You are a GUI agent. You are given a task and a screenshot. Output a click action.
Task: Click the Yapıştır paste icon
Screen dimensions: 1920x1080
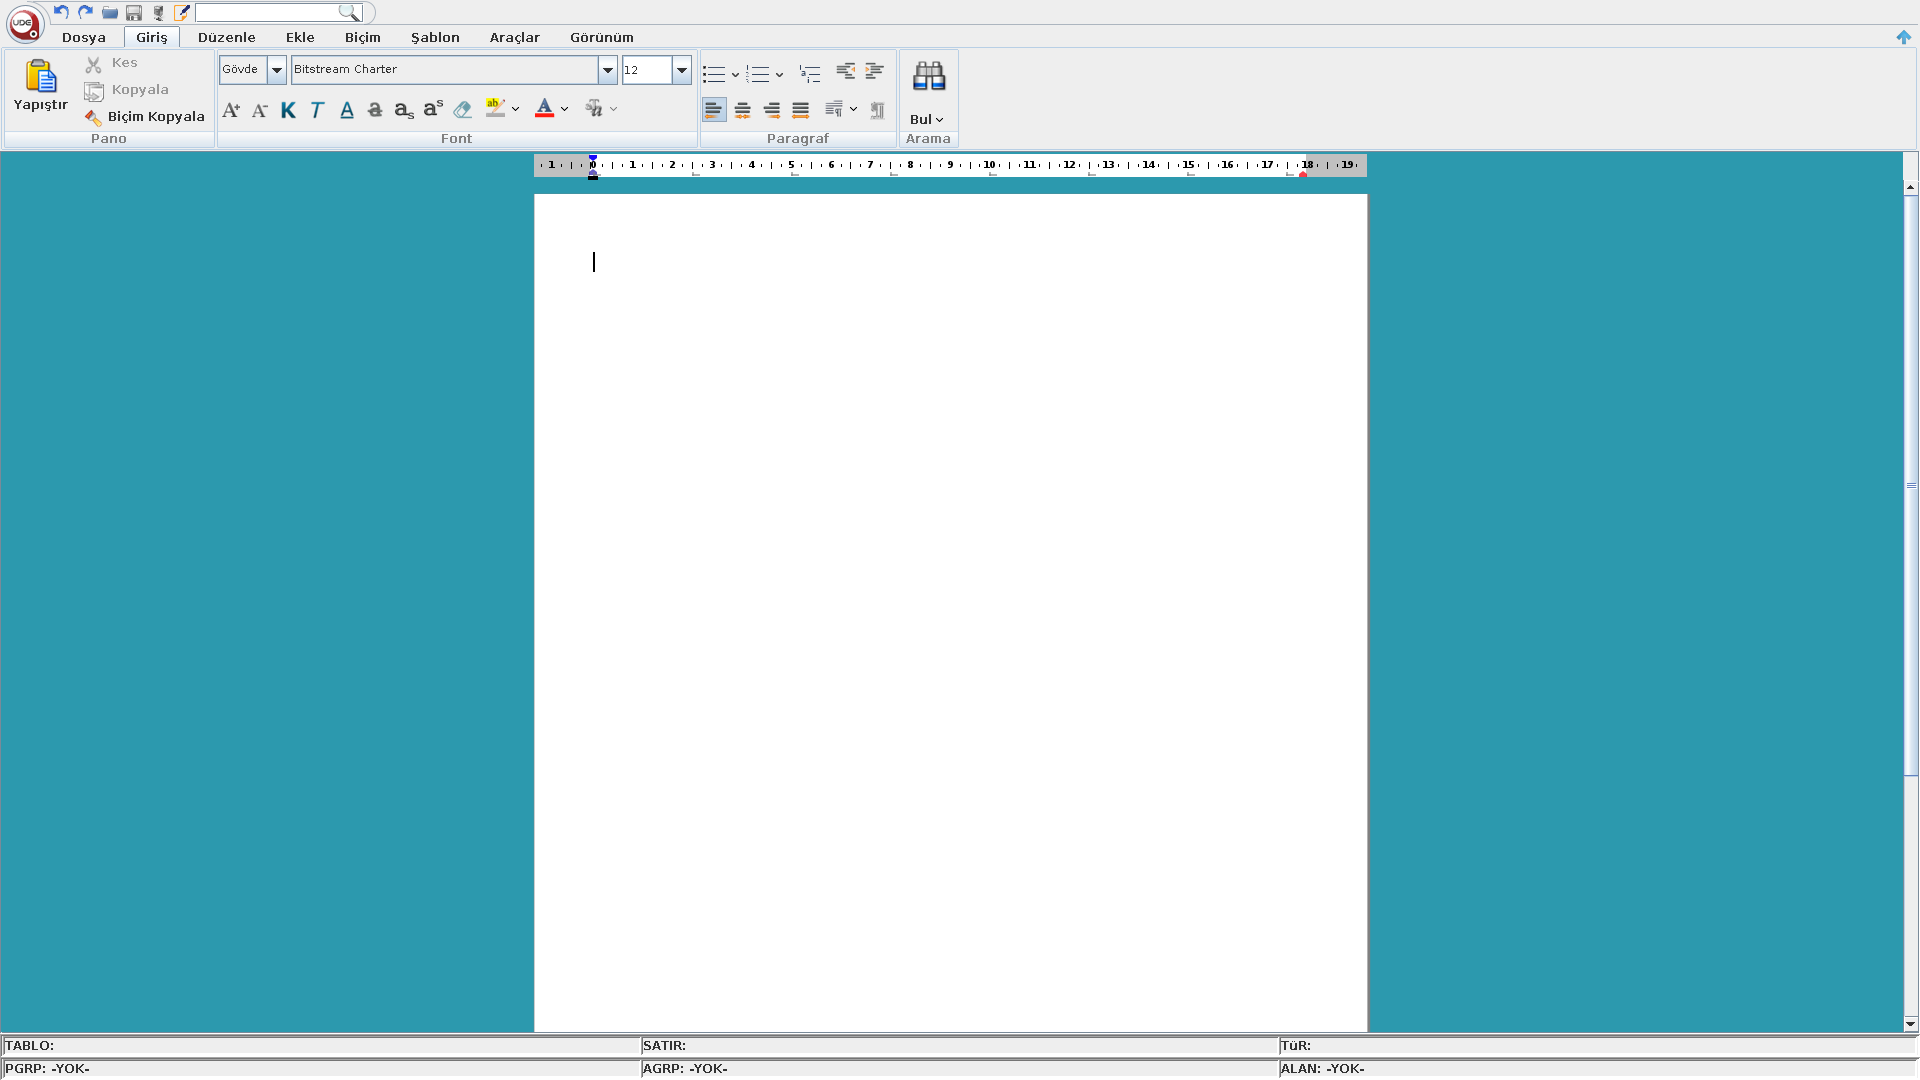point(41,77)
